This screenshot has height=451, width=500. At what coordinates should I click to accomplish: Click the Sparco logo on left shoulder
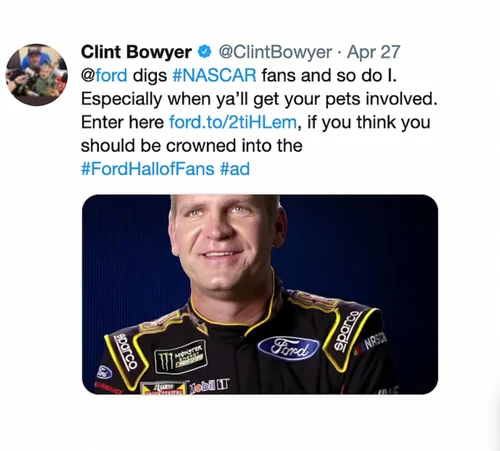pos(126,352)
